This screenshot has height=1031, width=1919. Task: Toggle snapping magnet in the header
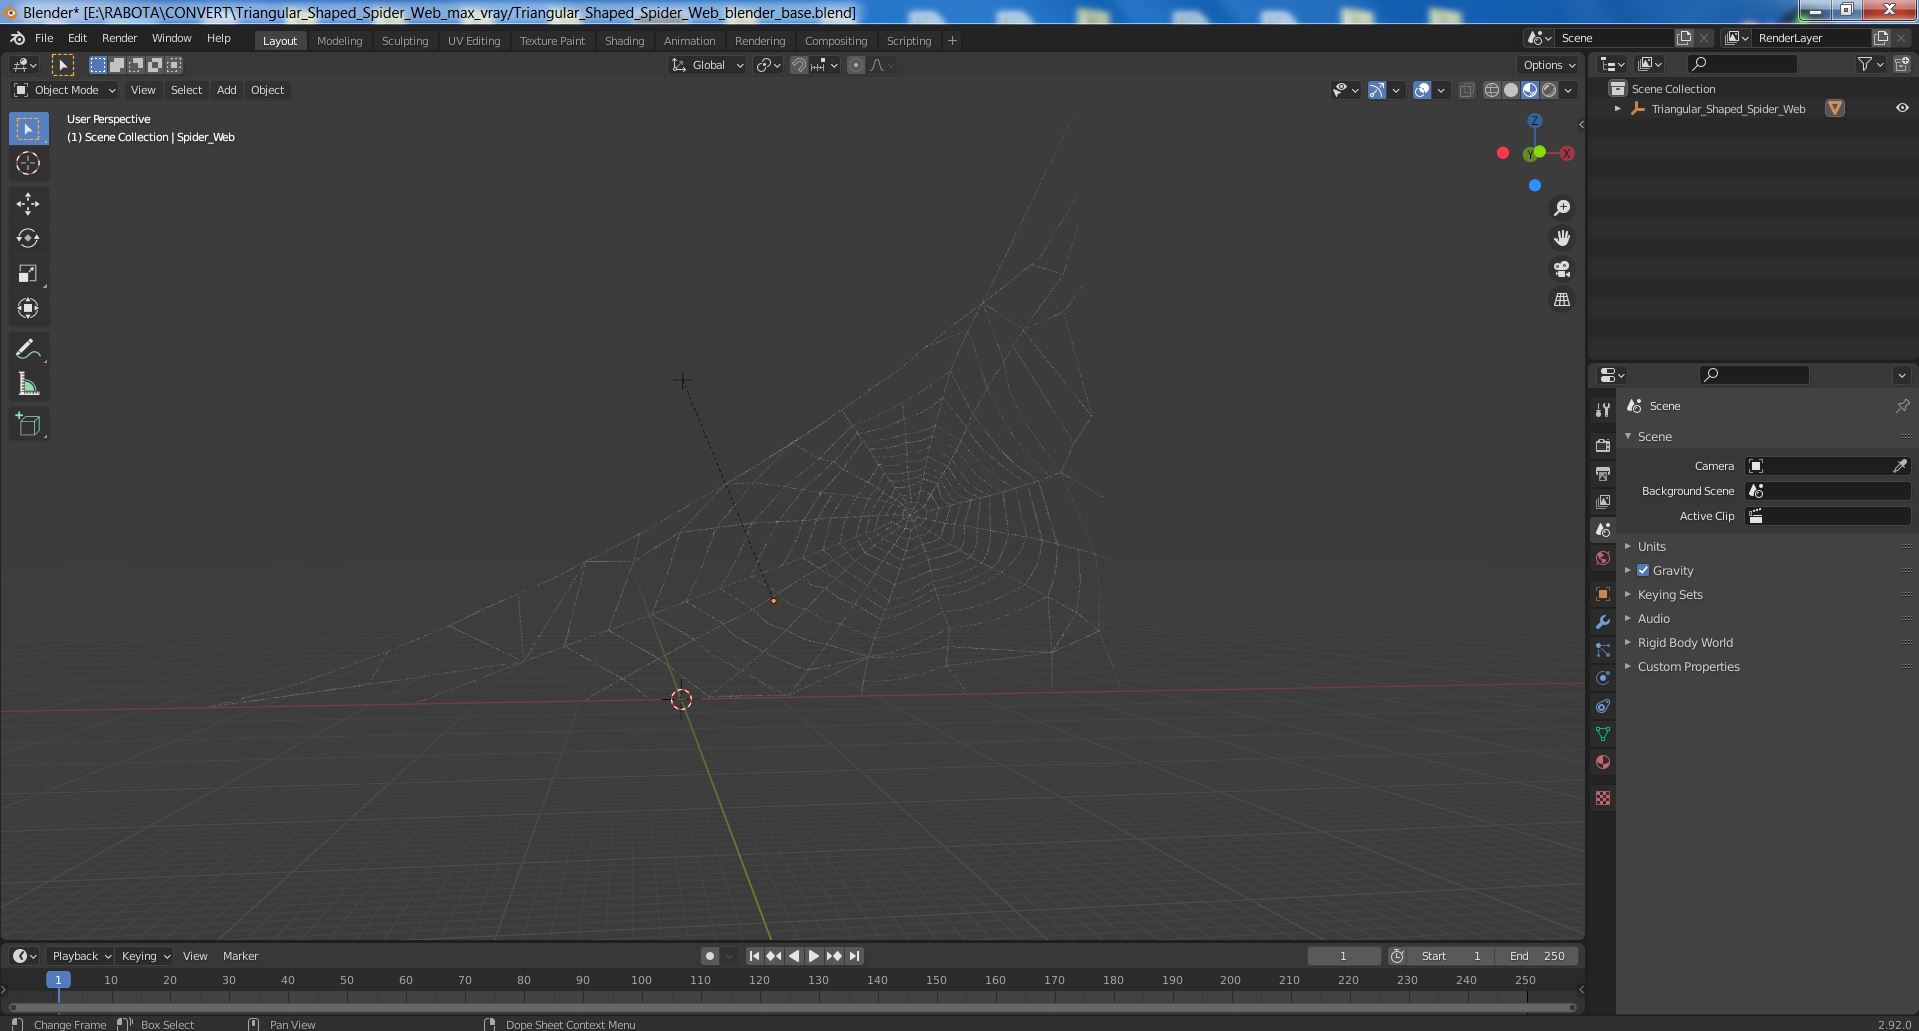coord(799,65)
